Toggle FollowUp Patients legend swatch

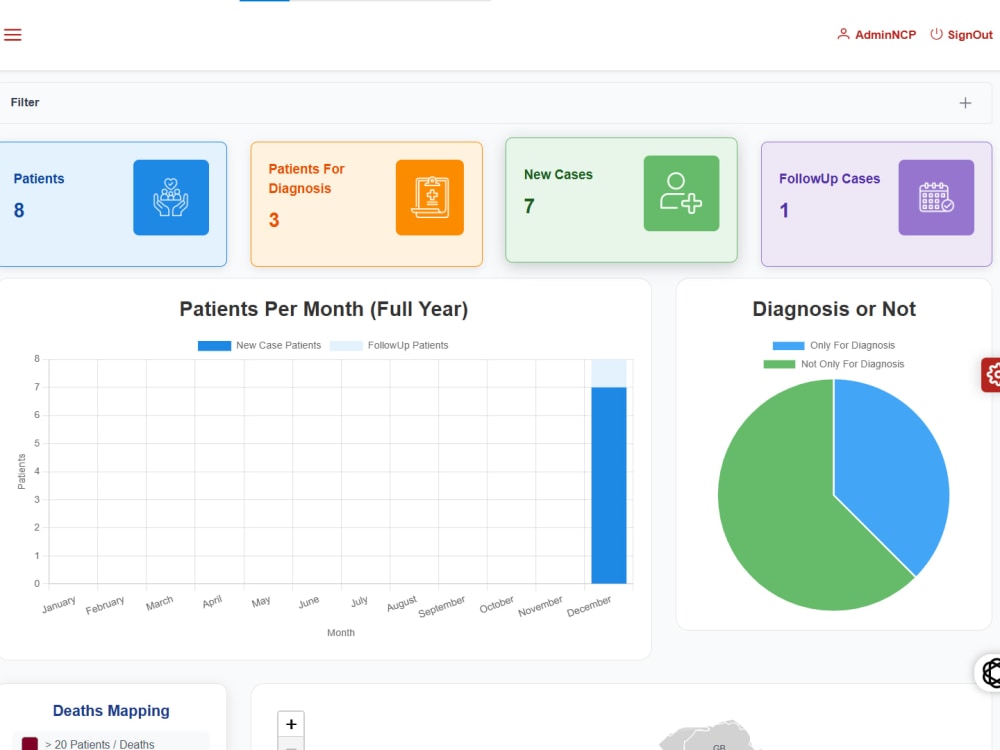[x=346, y=346]
